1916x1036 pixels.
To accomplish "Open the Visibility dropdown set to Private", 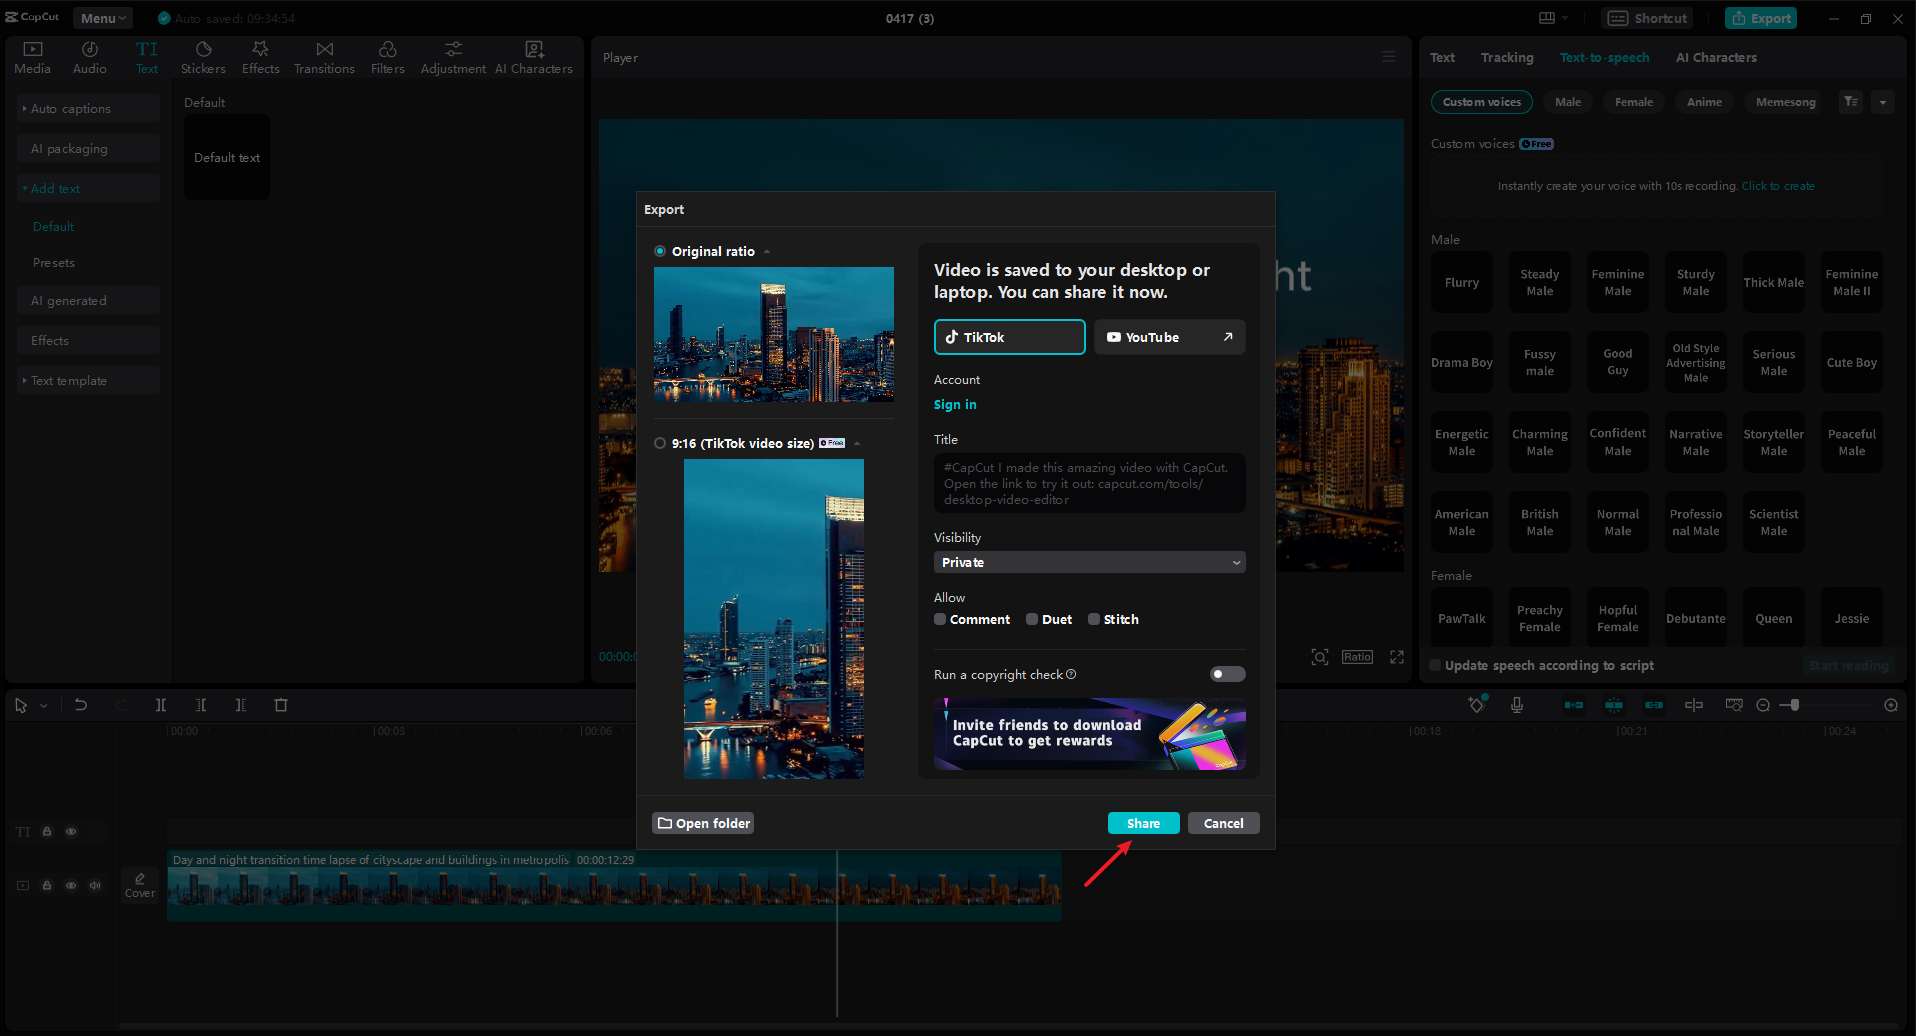I will point(1089,562).
